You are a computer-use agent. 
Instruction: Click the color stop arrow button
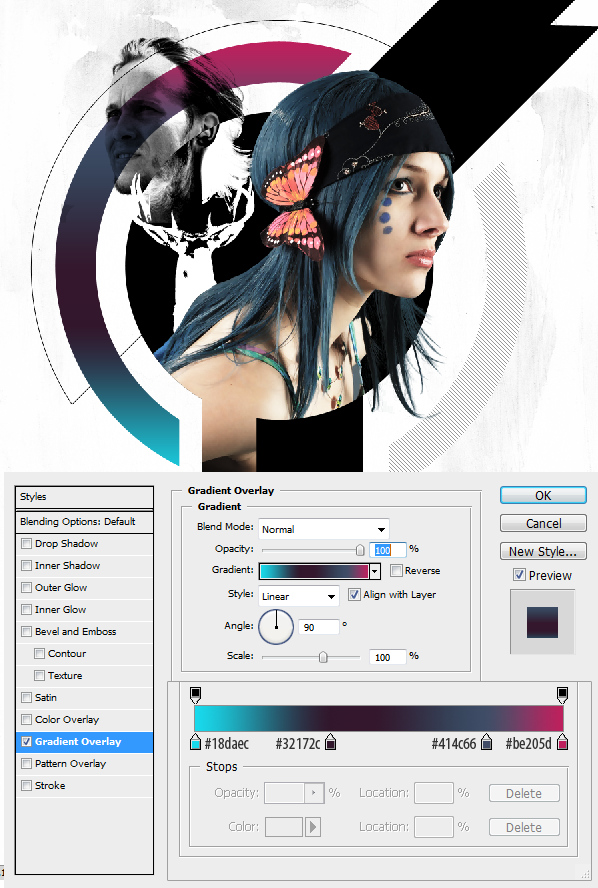[313, 827]
